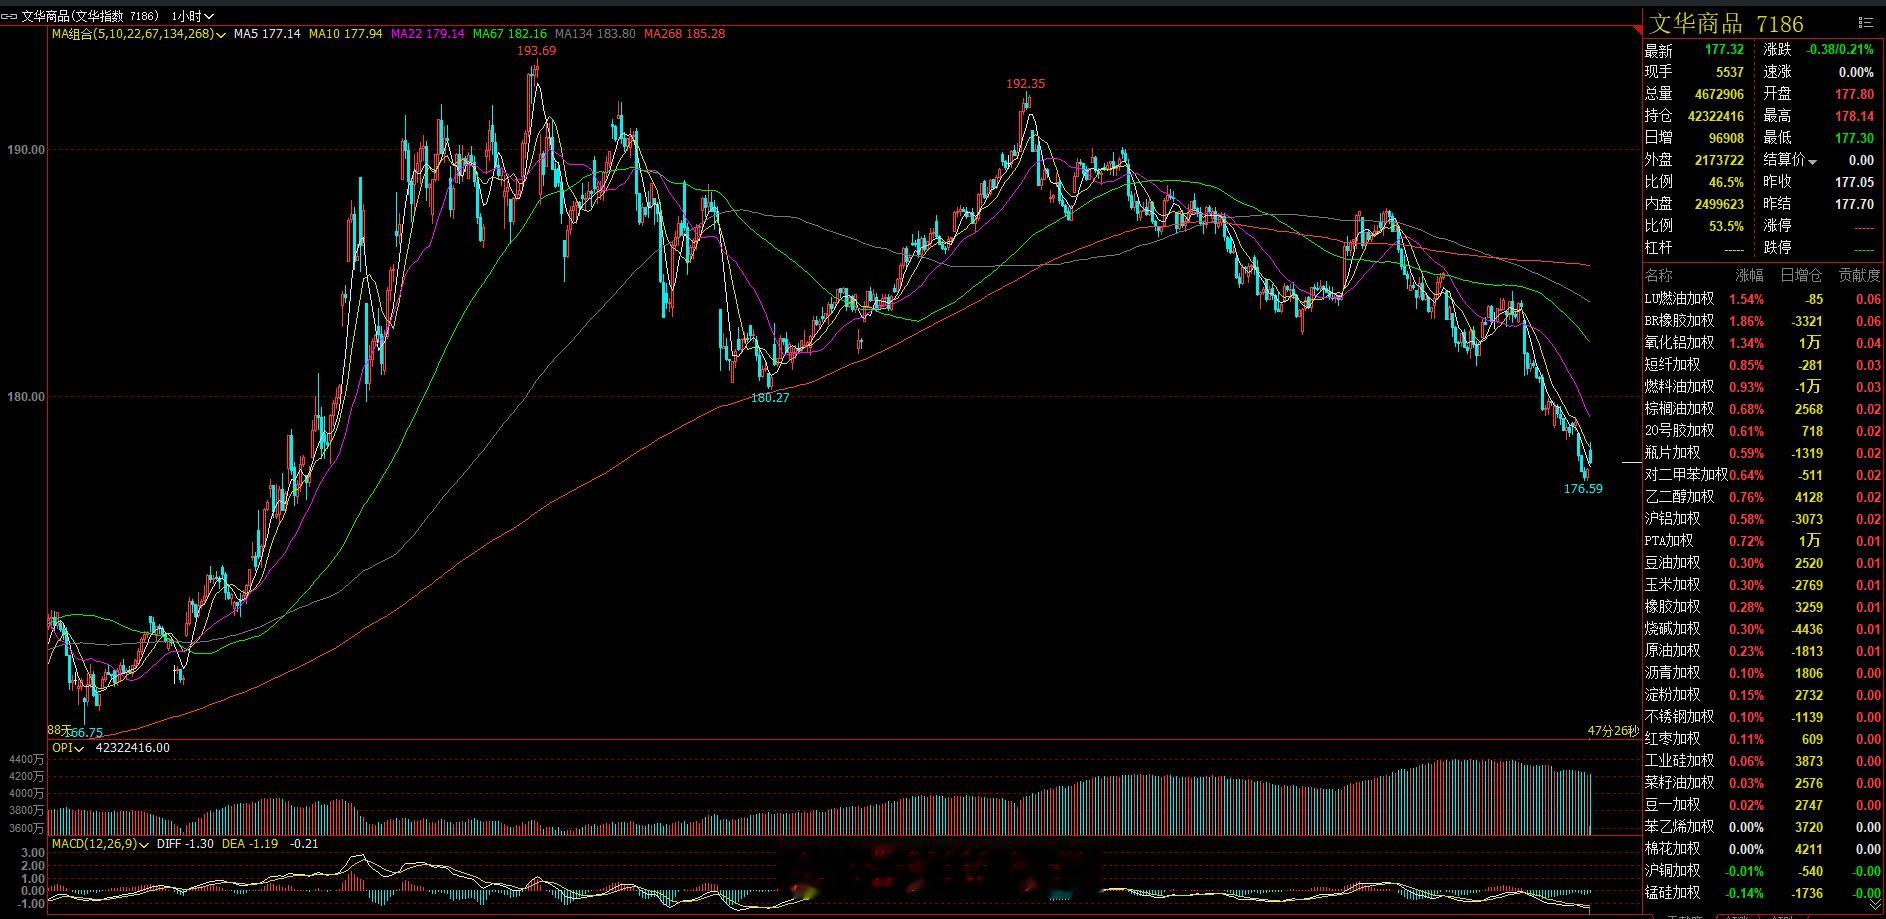Image resolution: width=1886 pixels, height=919 pixels.
Task: Select the MA268 185.28 legend label
Action: 684,34
